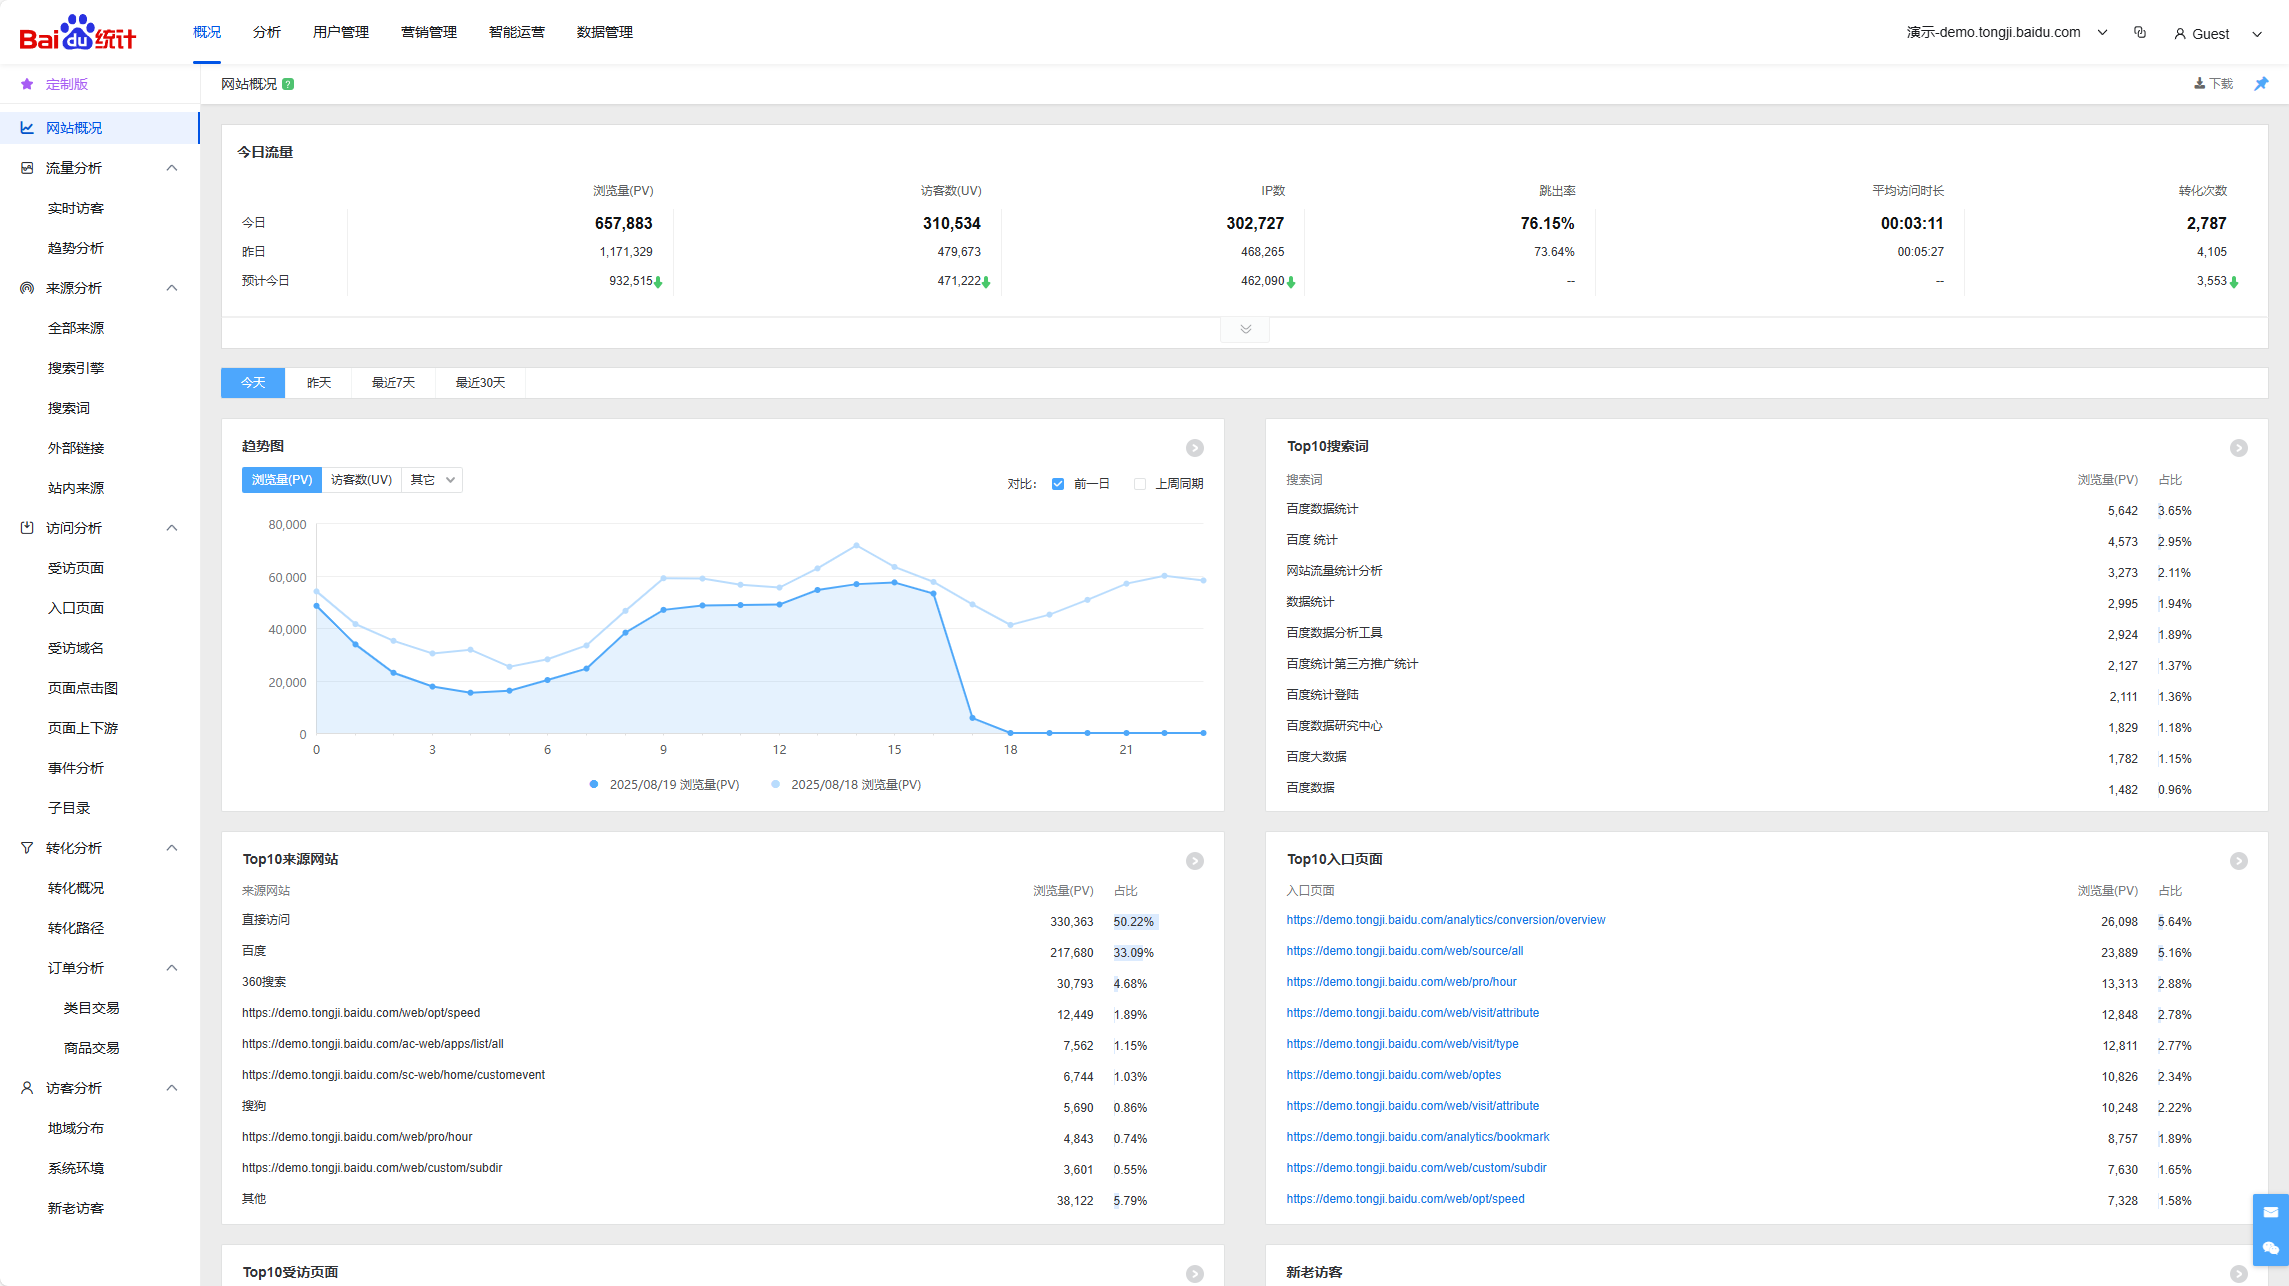Click the 来源分析 sidebar icon

pos(27,288)
